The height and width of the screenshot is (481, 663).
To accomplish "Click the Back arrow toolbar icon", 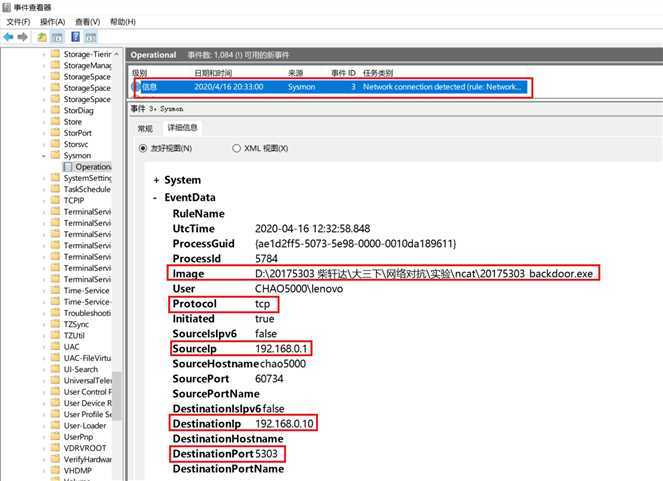I will pyautogui.click(x=8, y=37).
